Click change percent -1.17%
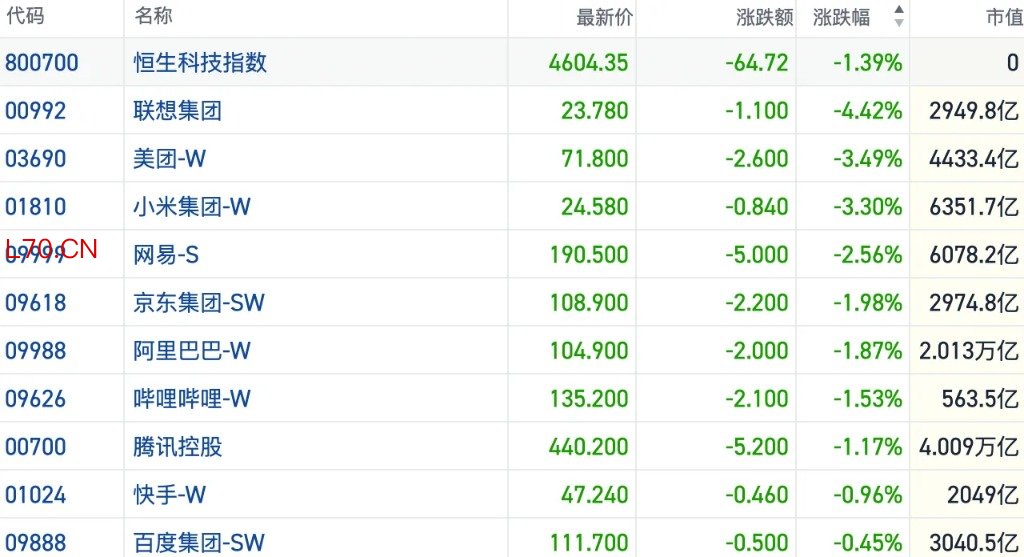Image resolution: width=1024 pixels, height=557 pixels. point(868,447)
